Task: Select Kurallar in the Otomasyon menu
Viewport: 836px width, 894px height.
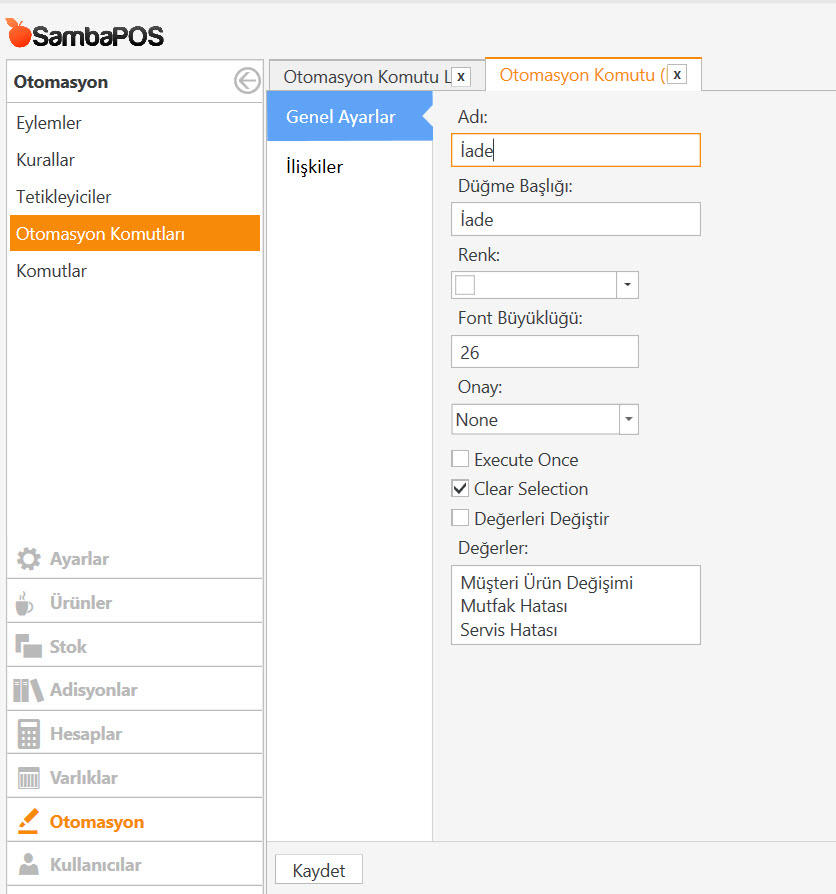Action: pos(46,160)
